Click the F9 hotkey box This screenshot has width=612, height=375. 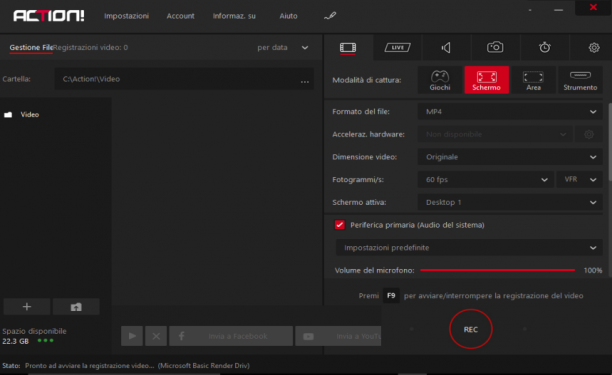click(x=391, y=296)
